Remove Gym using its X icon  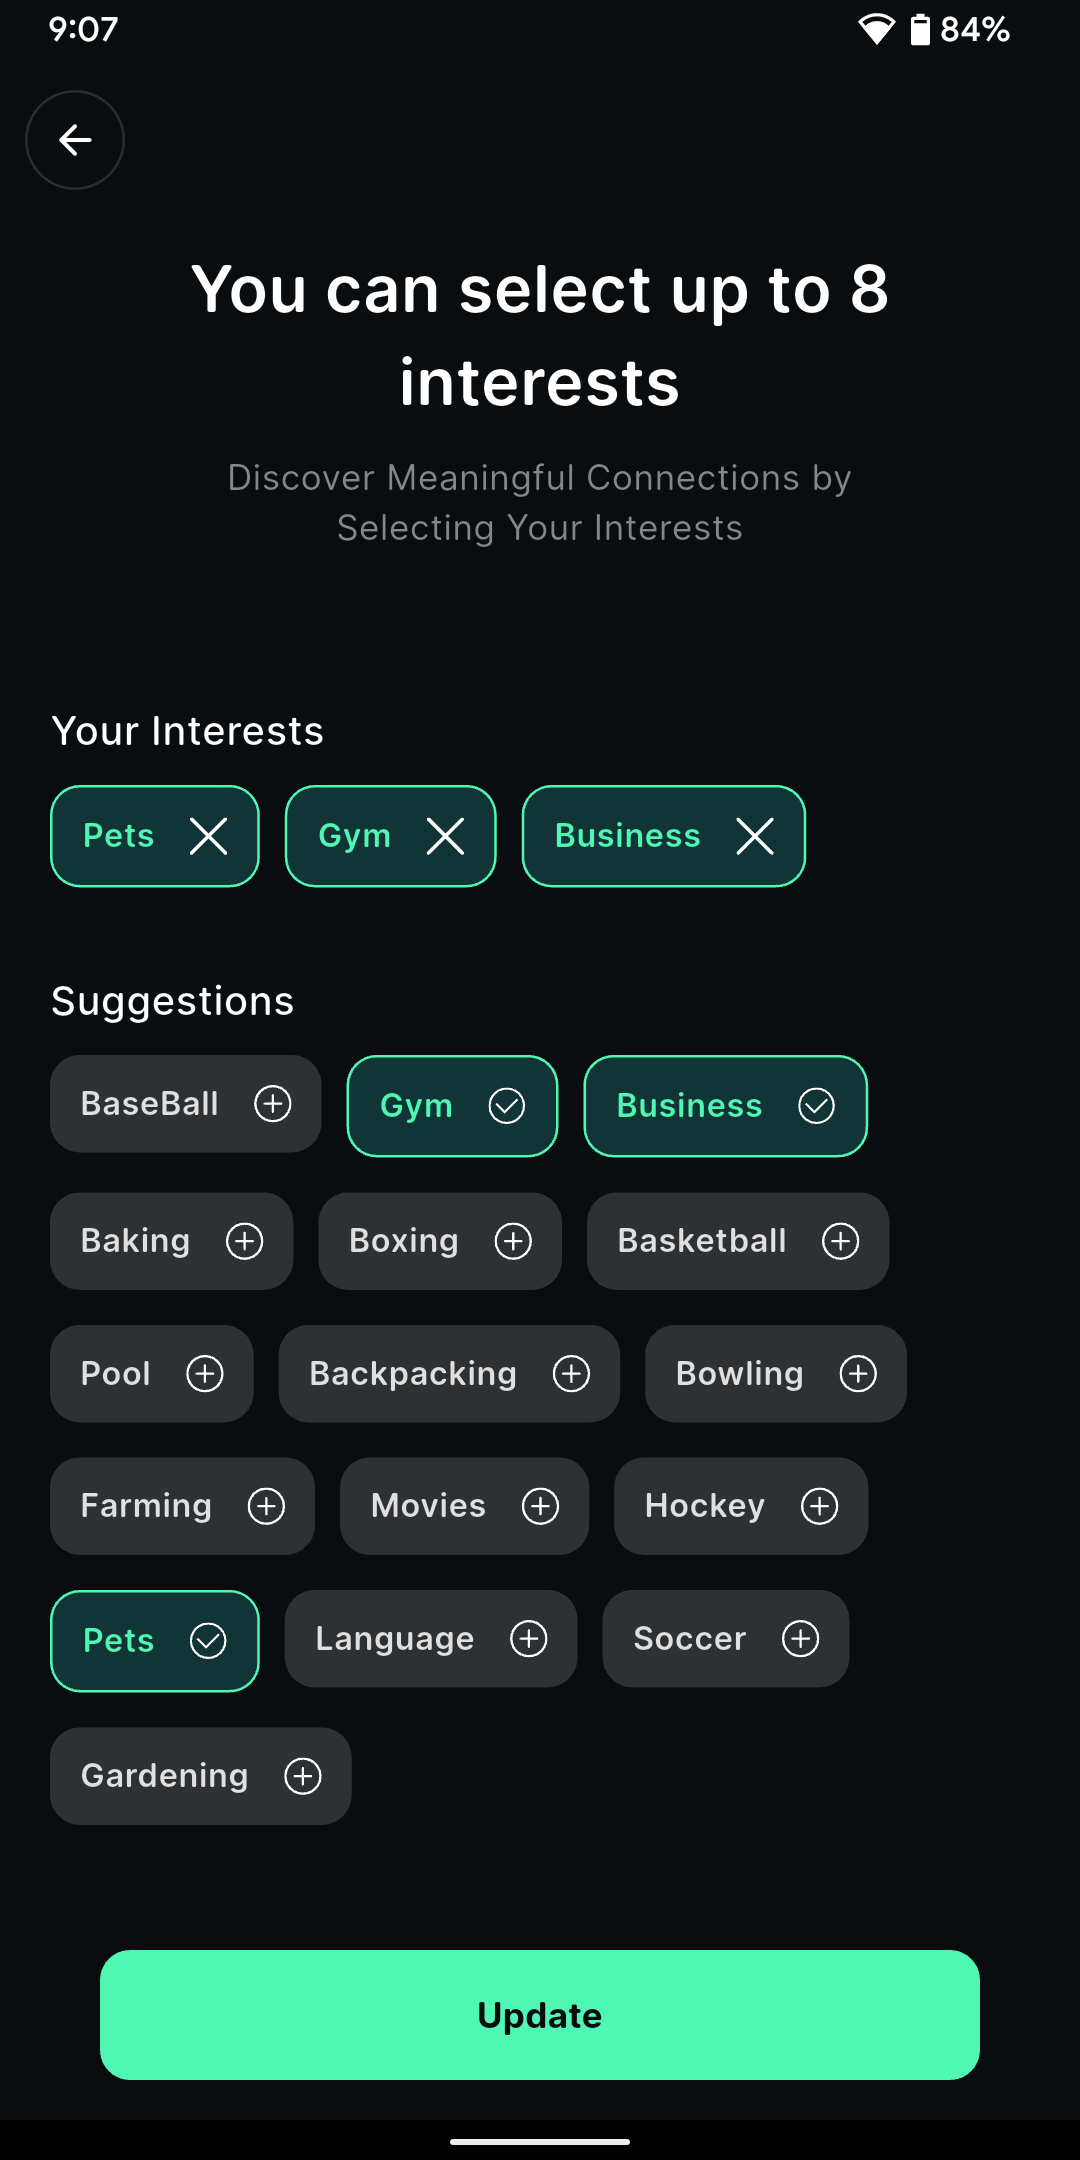pyautogui.click(x=445, y=836)
